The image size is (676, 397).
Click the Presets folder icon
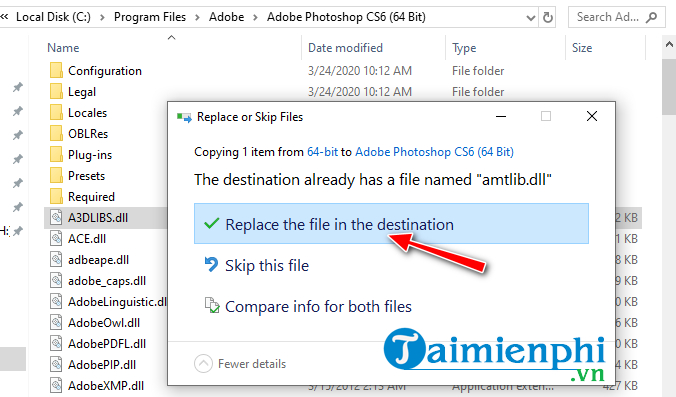pyautogui.click(x=56, y=175)
